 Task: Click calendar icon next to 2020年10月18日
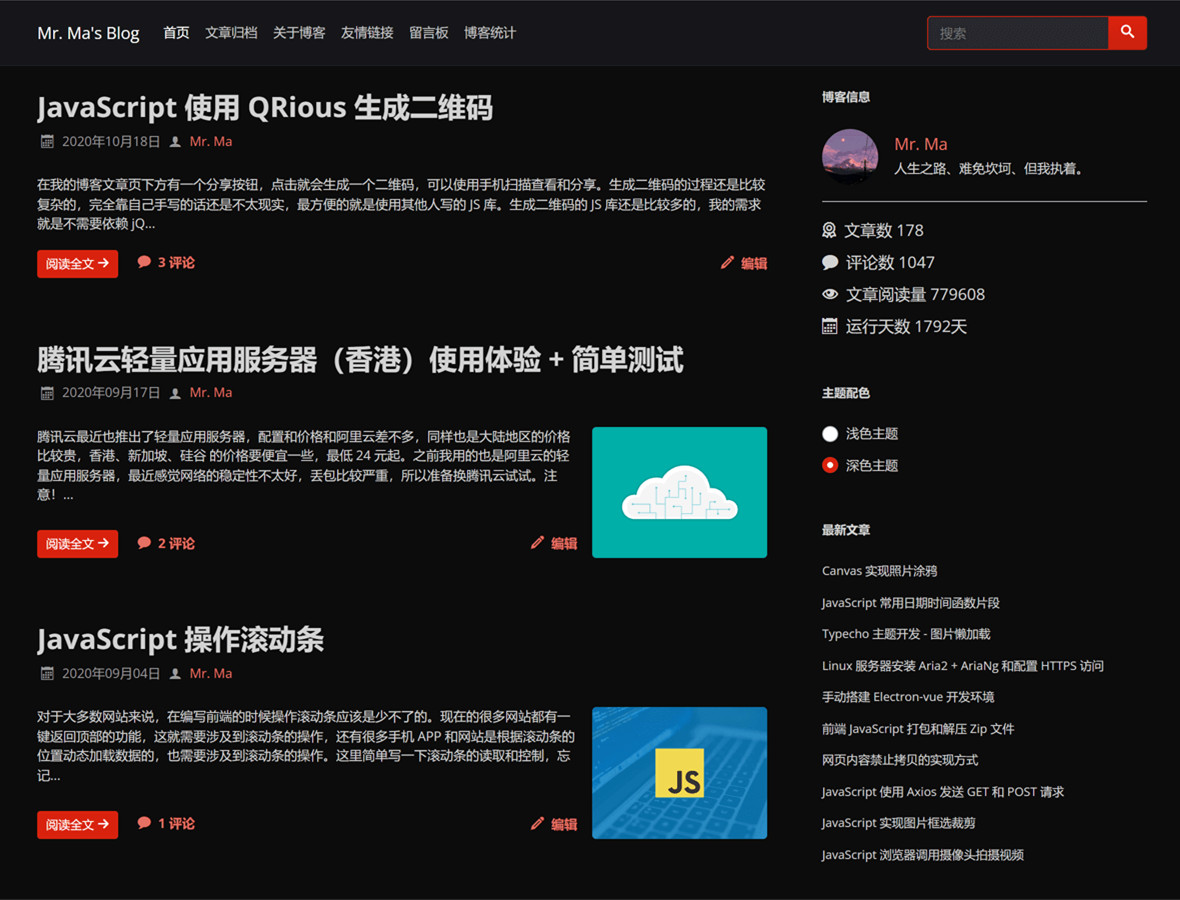[x=47, y=141]
